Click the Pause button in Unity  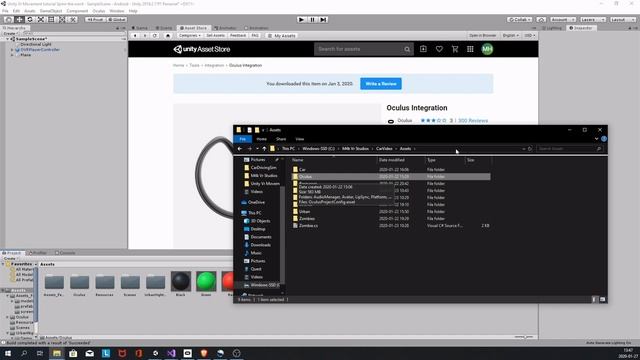tap(312, 20)
